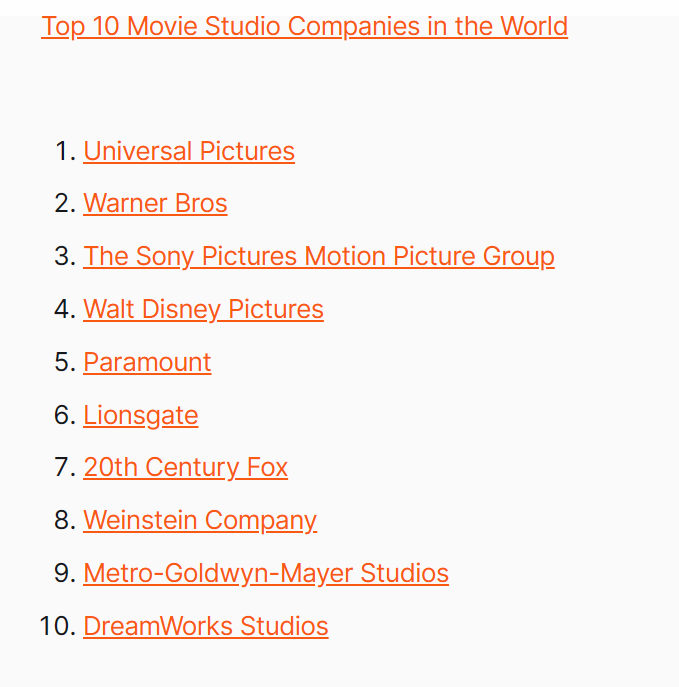This screenshot has width=679, height=687.
Task: Click the Lionsgate link
Action: click(141, 415)
